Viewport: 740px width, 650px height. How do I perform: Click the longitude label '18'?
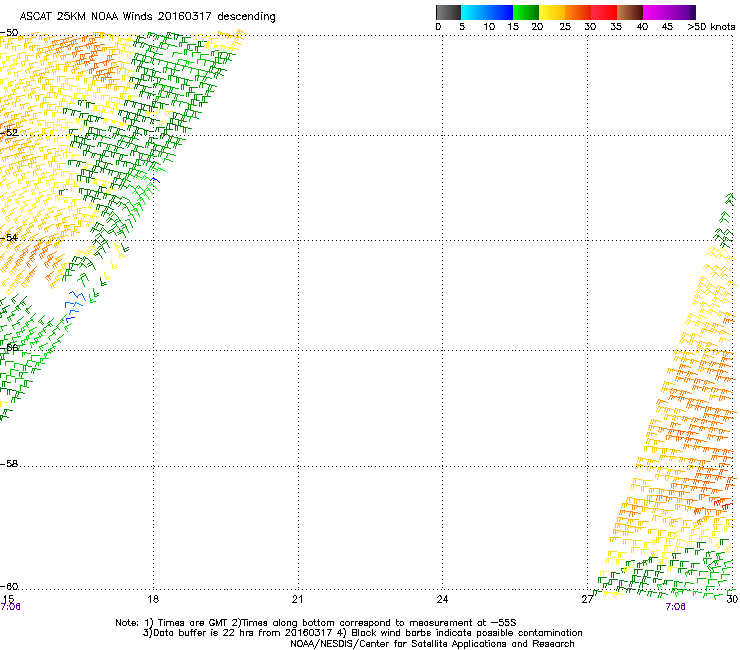pos(153,599)
